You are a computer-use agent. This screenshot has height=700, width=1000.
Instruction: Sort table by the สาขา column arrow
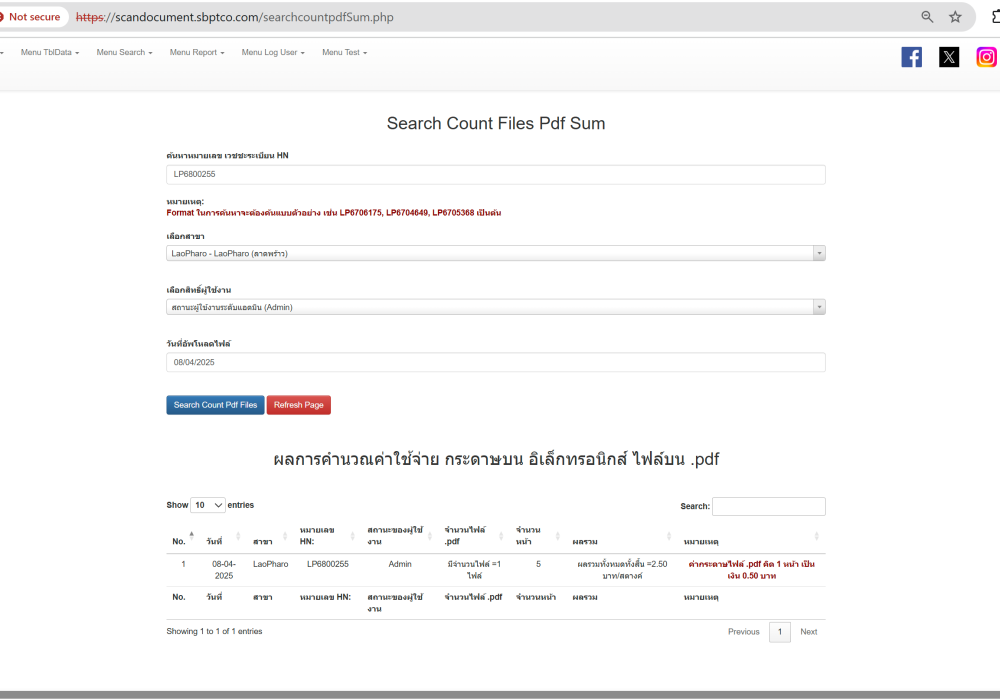click(x=286, y=536)
